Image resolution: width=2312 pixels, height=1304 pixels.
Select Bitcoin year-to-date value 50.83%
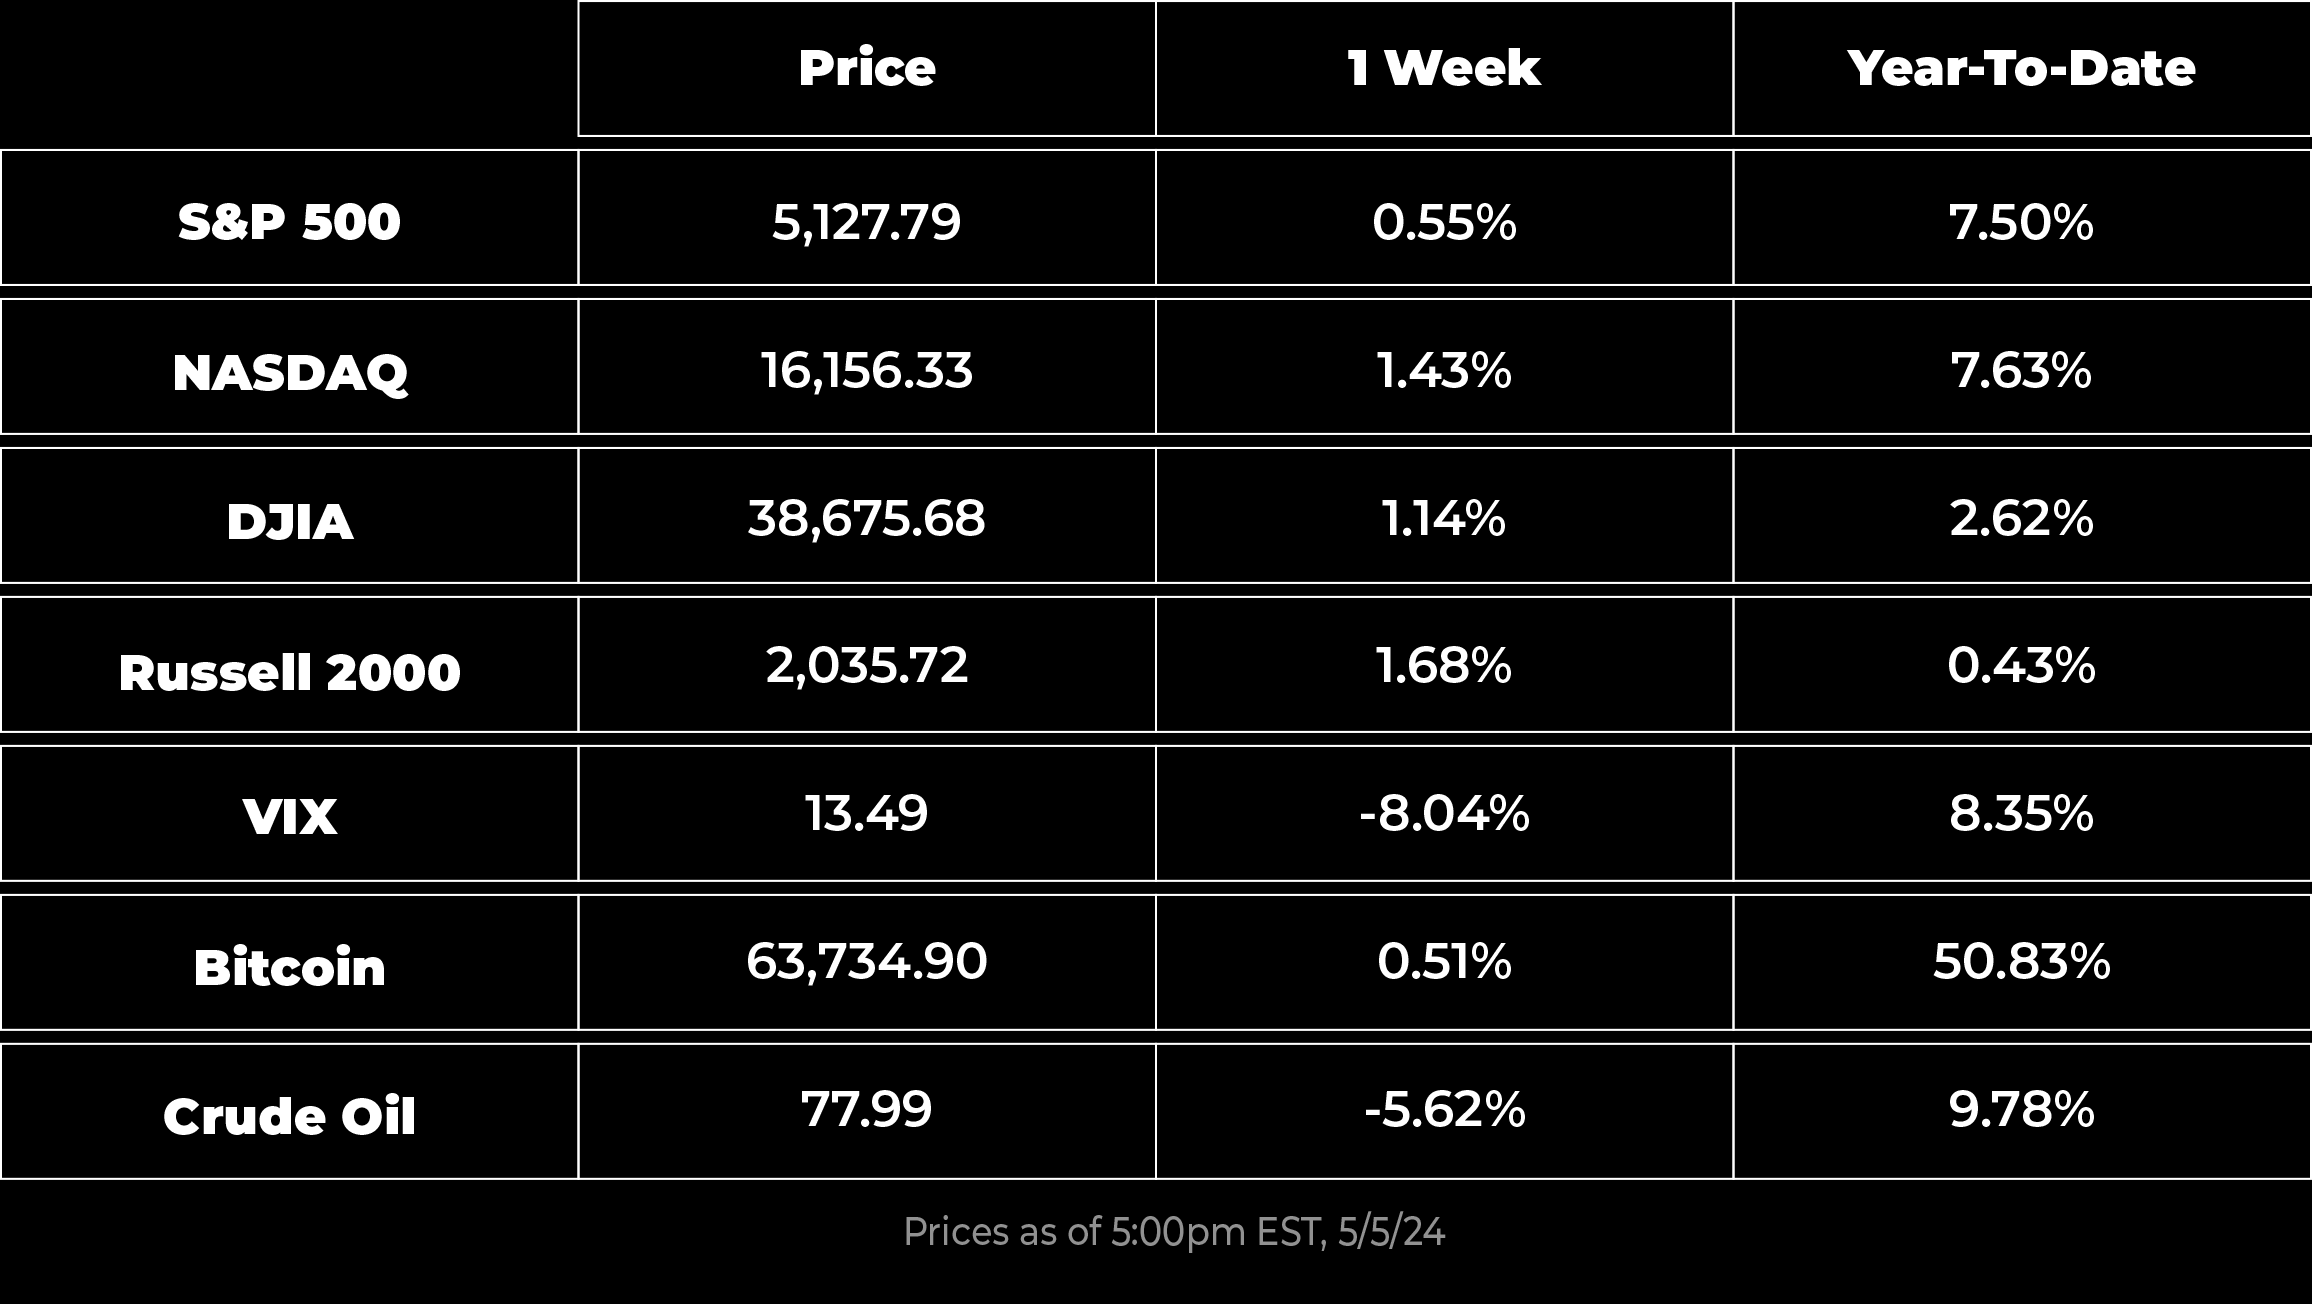[2021, 963]
